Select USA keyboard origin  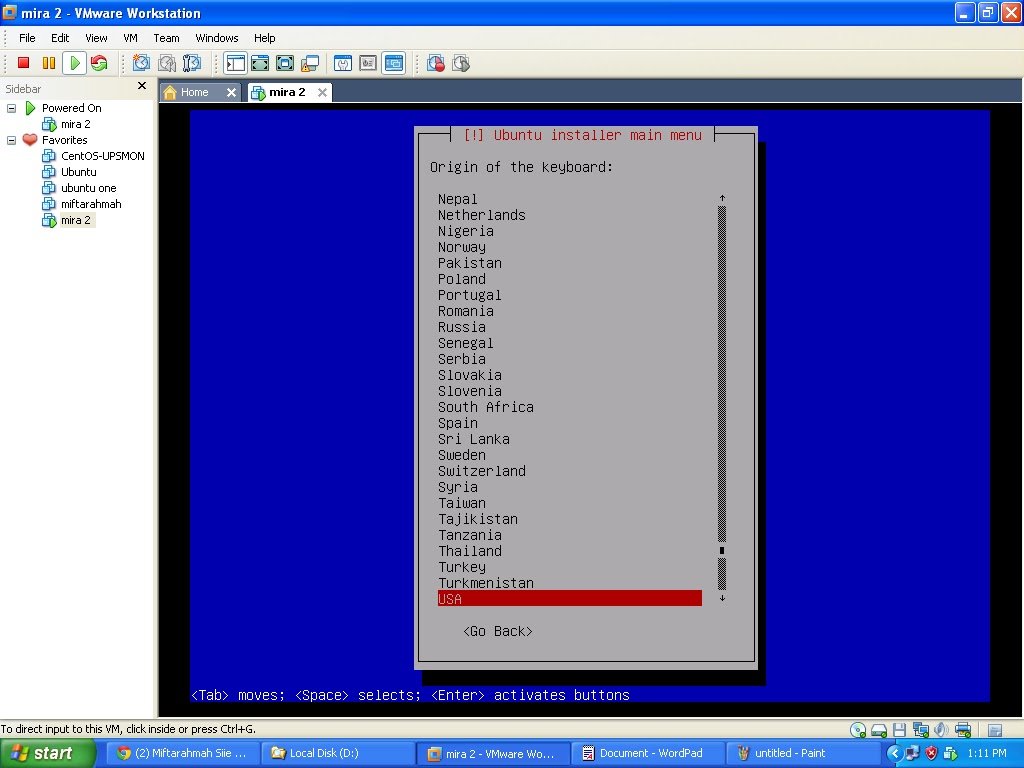[569, 599]
